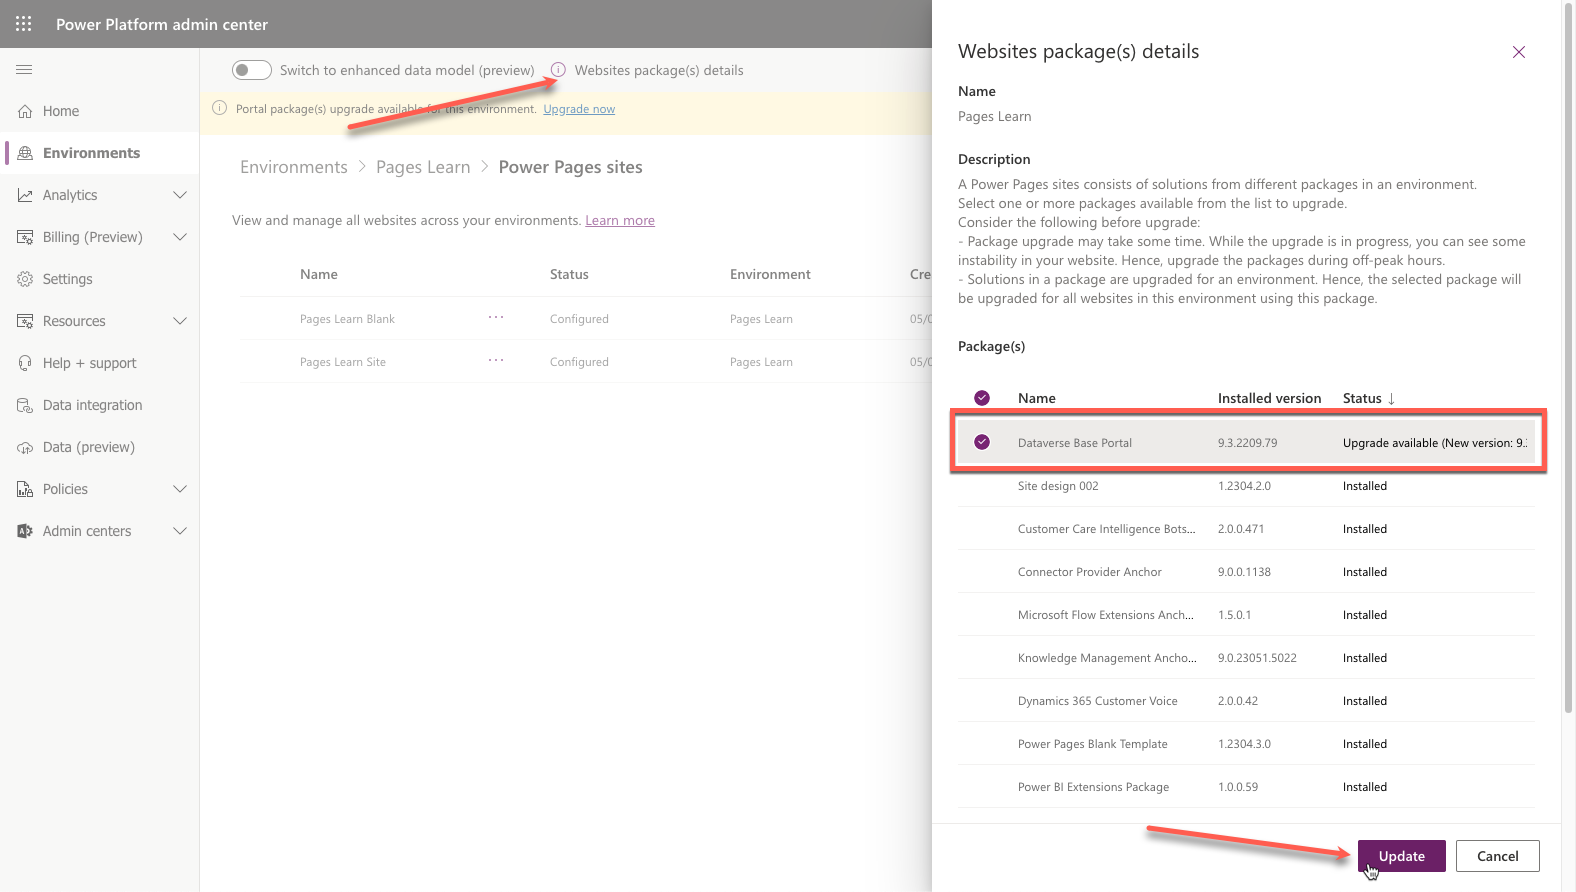Expand the Policies menu chevron

point(180,489)
